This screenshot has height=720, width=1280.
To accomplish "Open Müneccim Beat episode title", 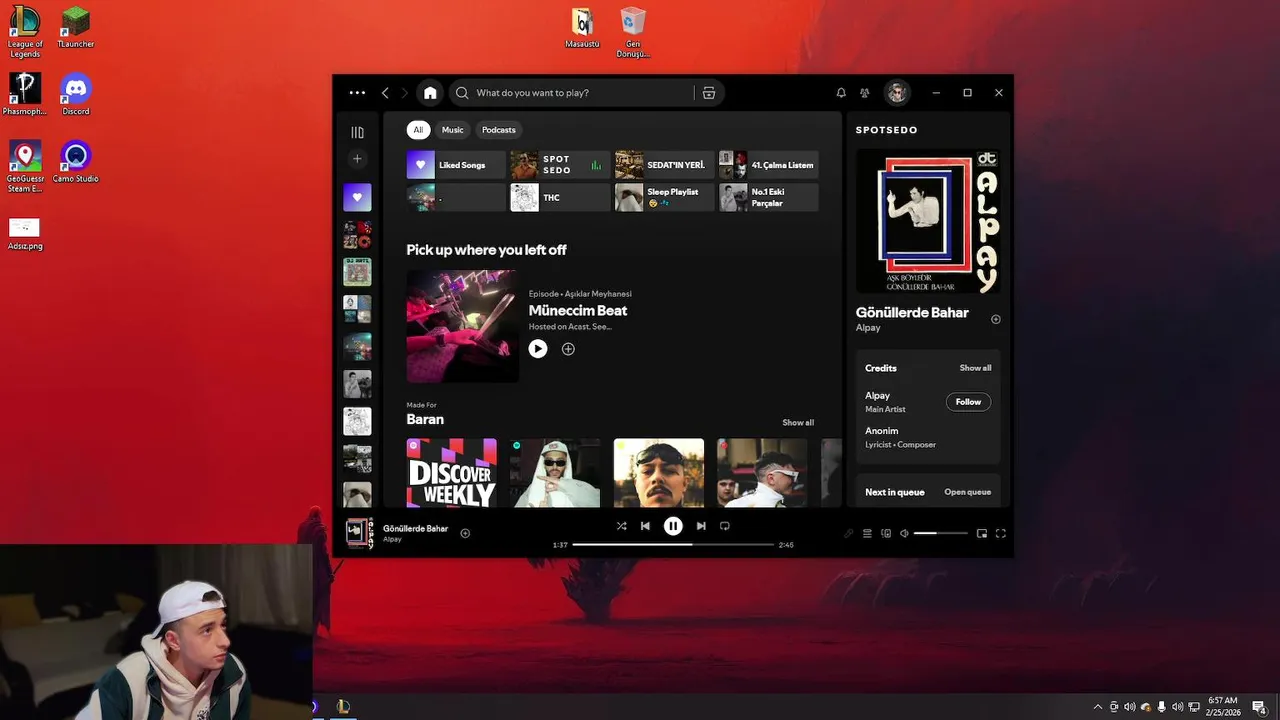I will [578, 311].
